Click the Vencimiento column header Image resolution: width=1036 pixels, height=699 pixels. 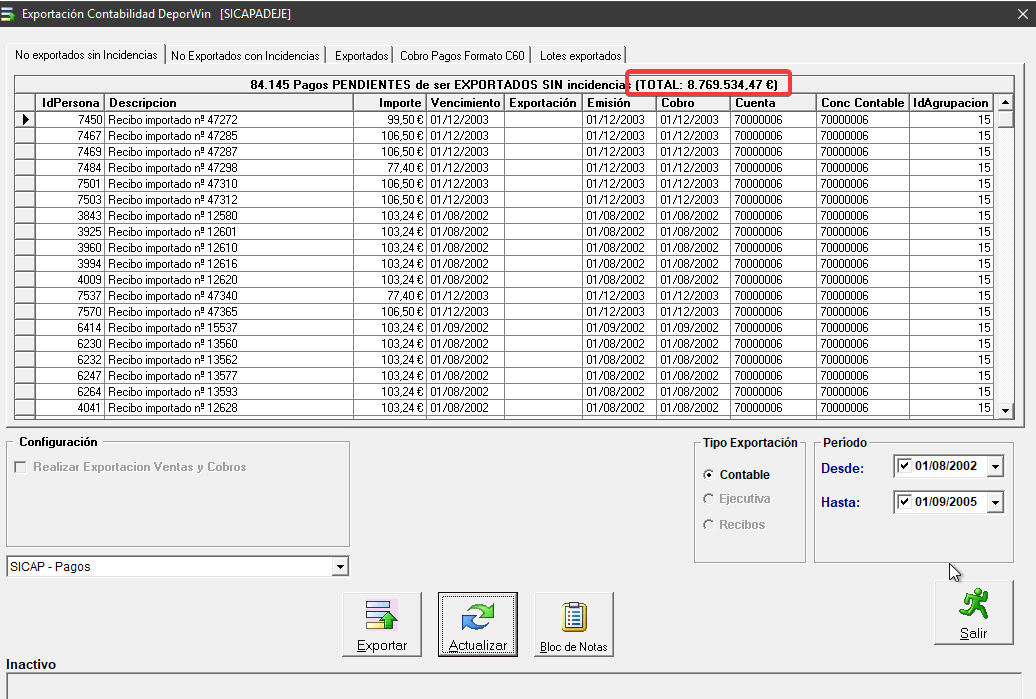click(x=465, y=103)
